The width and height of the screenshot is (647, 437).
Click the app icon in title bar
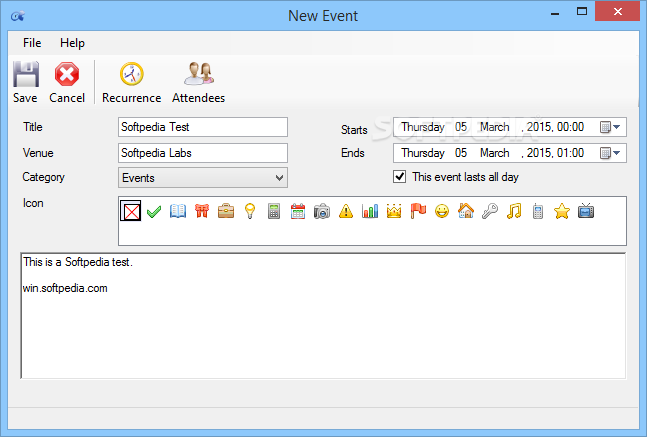(18, 16)
